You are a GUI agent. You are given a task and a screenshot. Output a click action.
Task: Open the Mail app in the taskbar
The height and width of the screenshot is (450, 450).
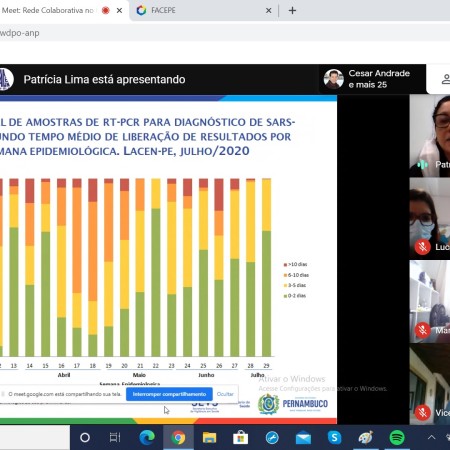303,438
